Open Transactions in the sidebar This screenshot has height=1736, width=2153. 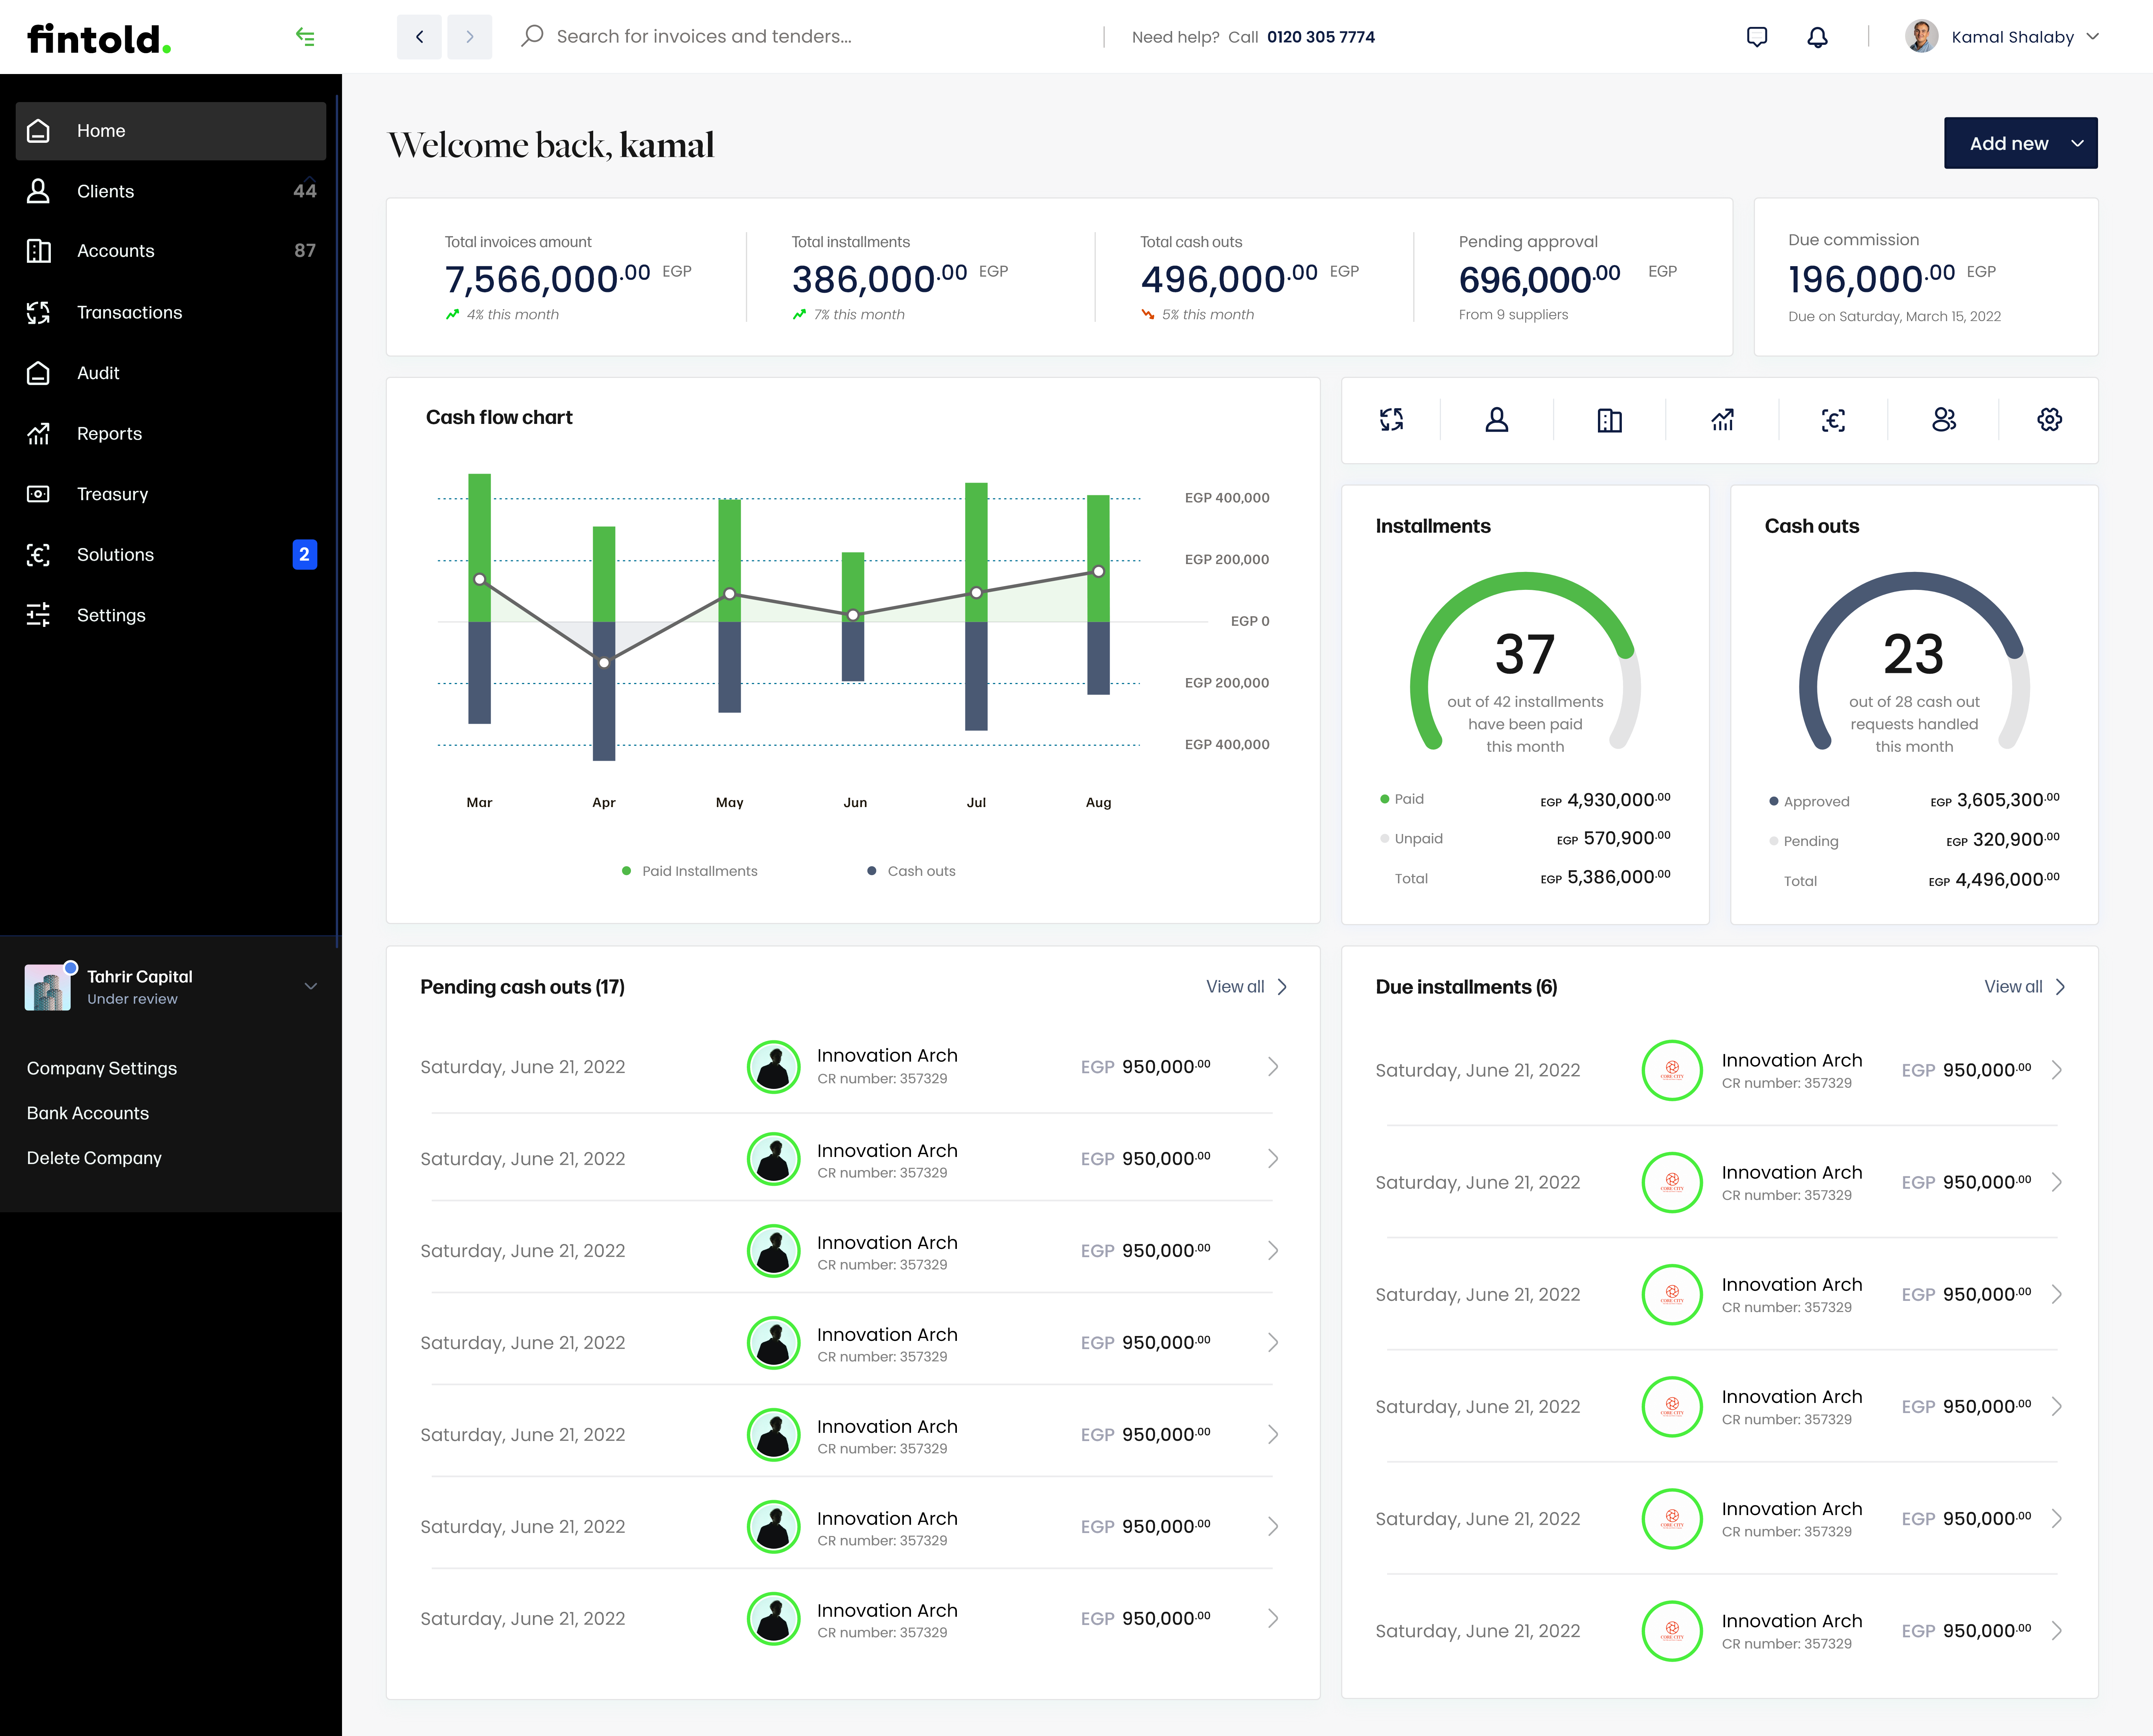point(129,312)
